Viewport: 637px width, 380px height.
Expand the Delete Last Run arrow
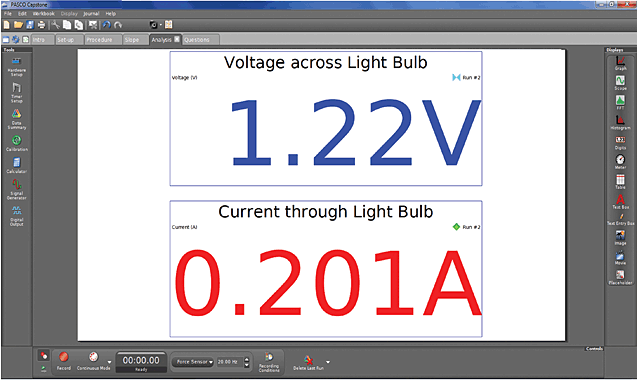328,362
